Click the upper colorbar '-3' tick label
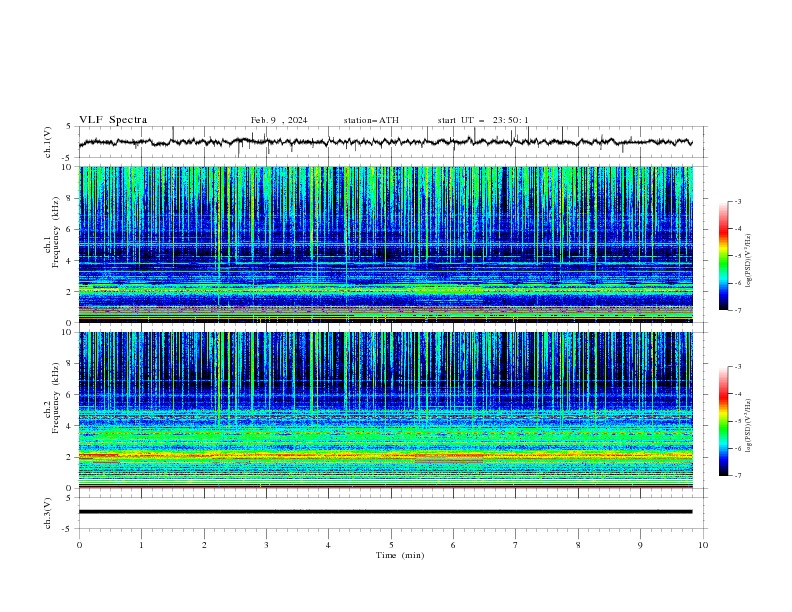Viewport: 792px width, 612px height. [x=738, y=201]
